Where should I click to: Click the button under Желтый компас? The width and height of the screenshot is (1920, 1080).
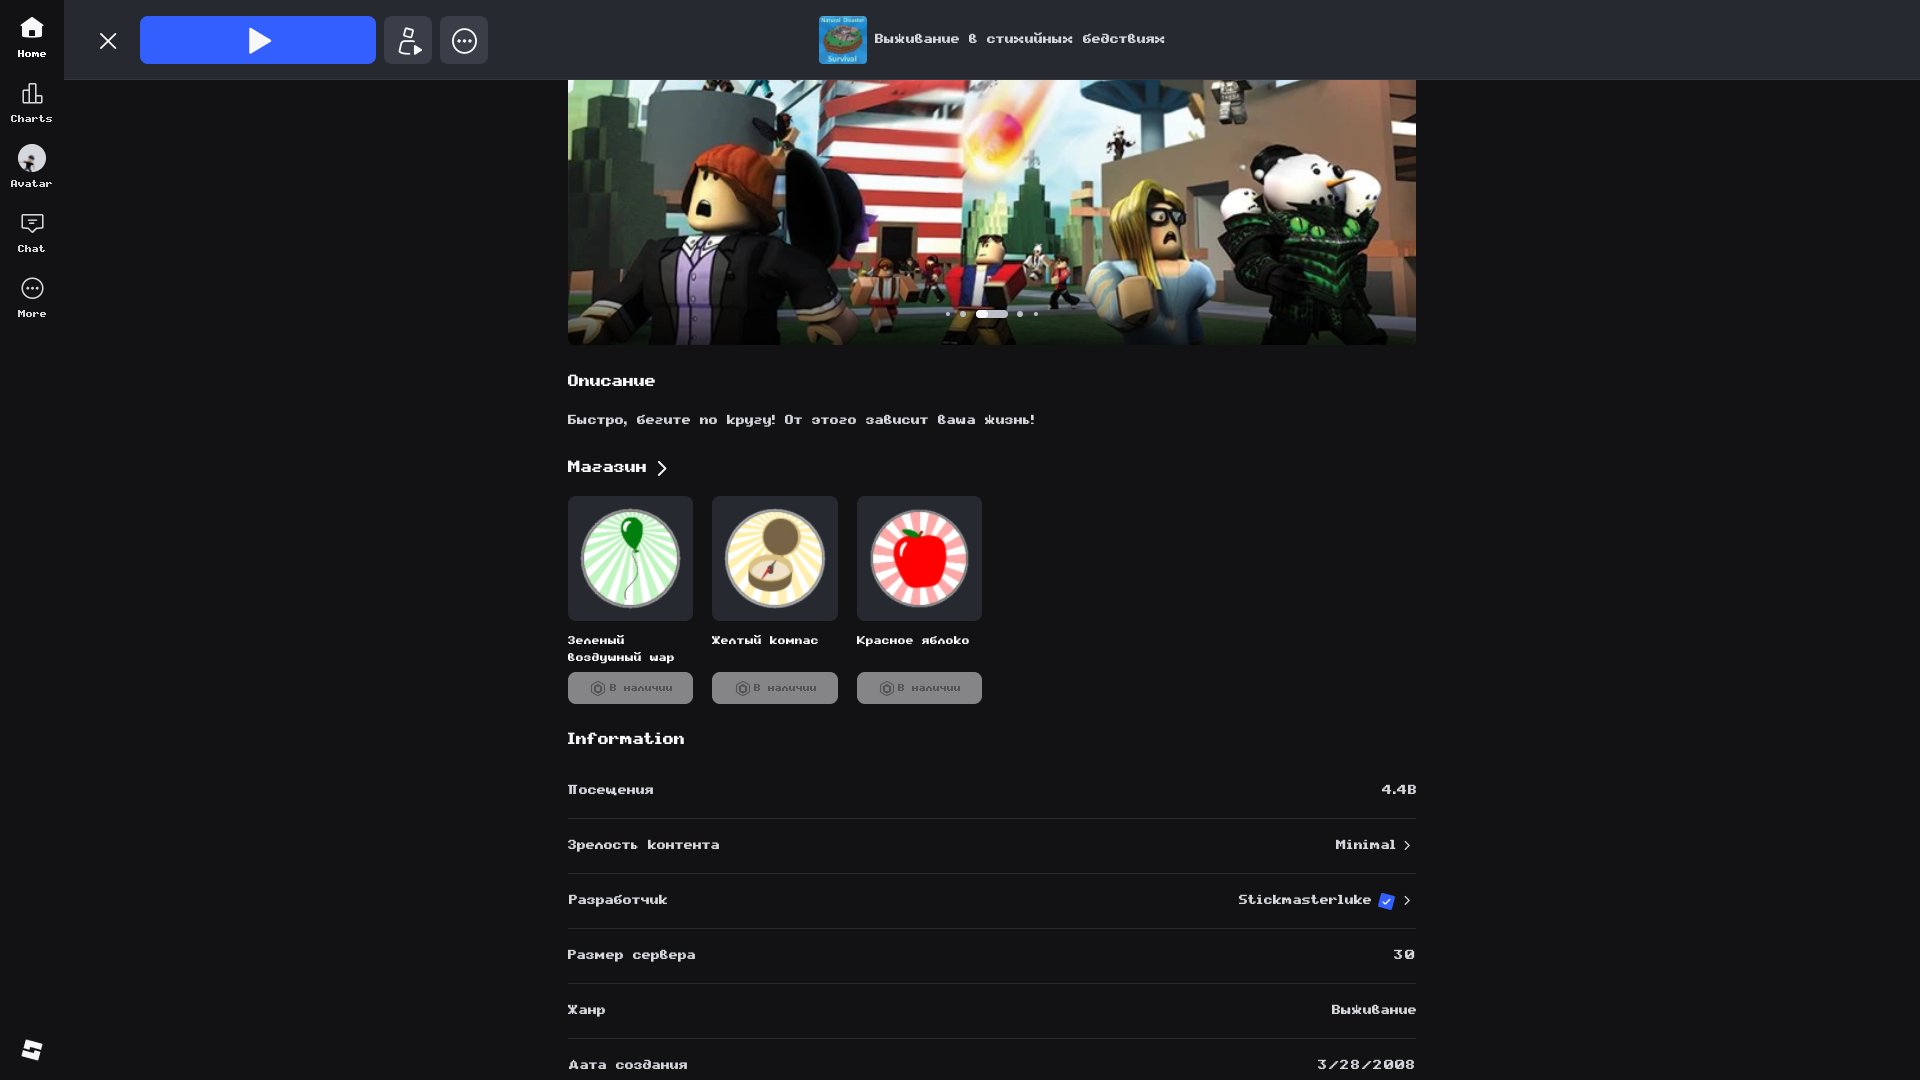pyautogui.click(x=775, y=688)
